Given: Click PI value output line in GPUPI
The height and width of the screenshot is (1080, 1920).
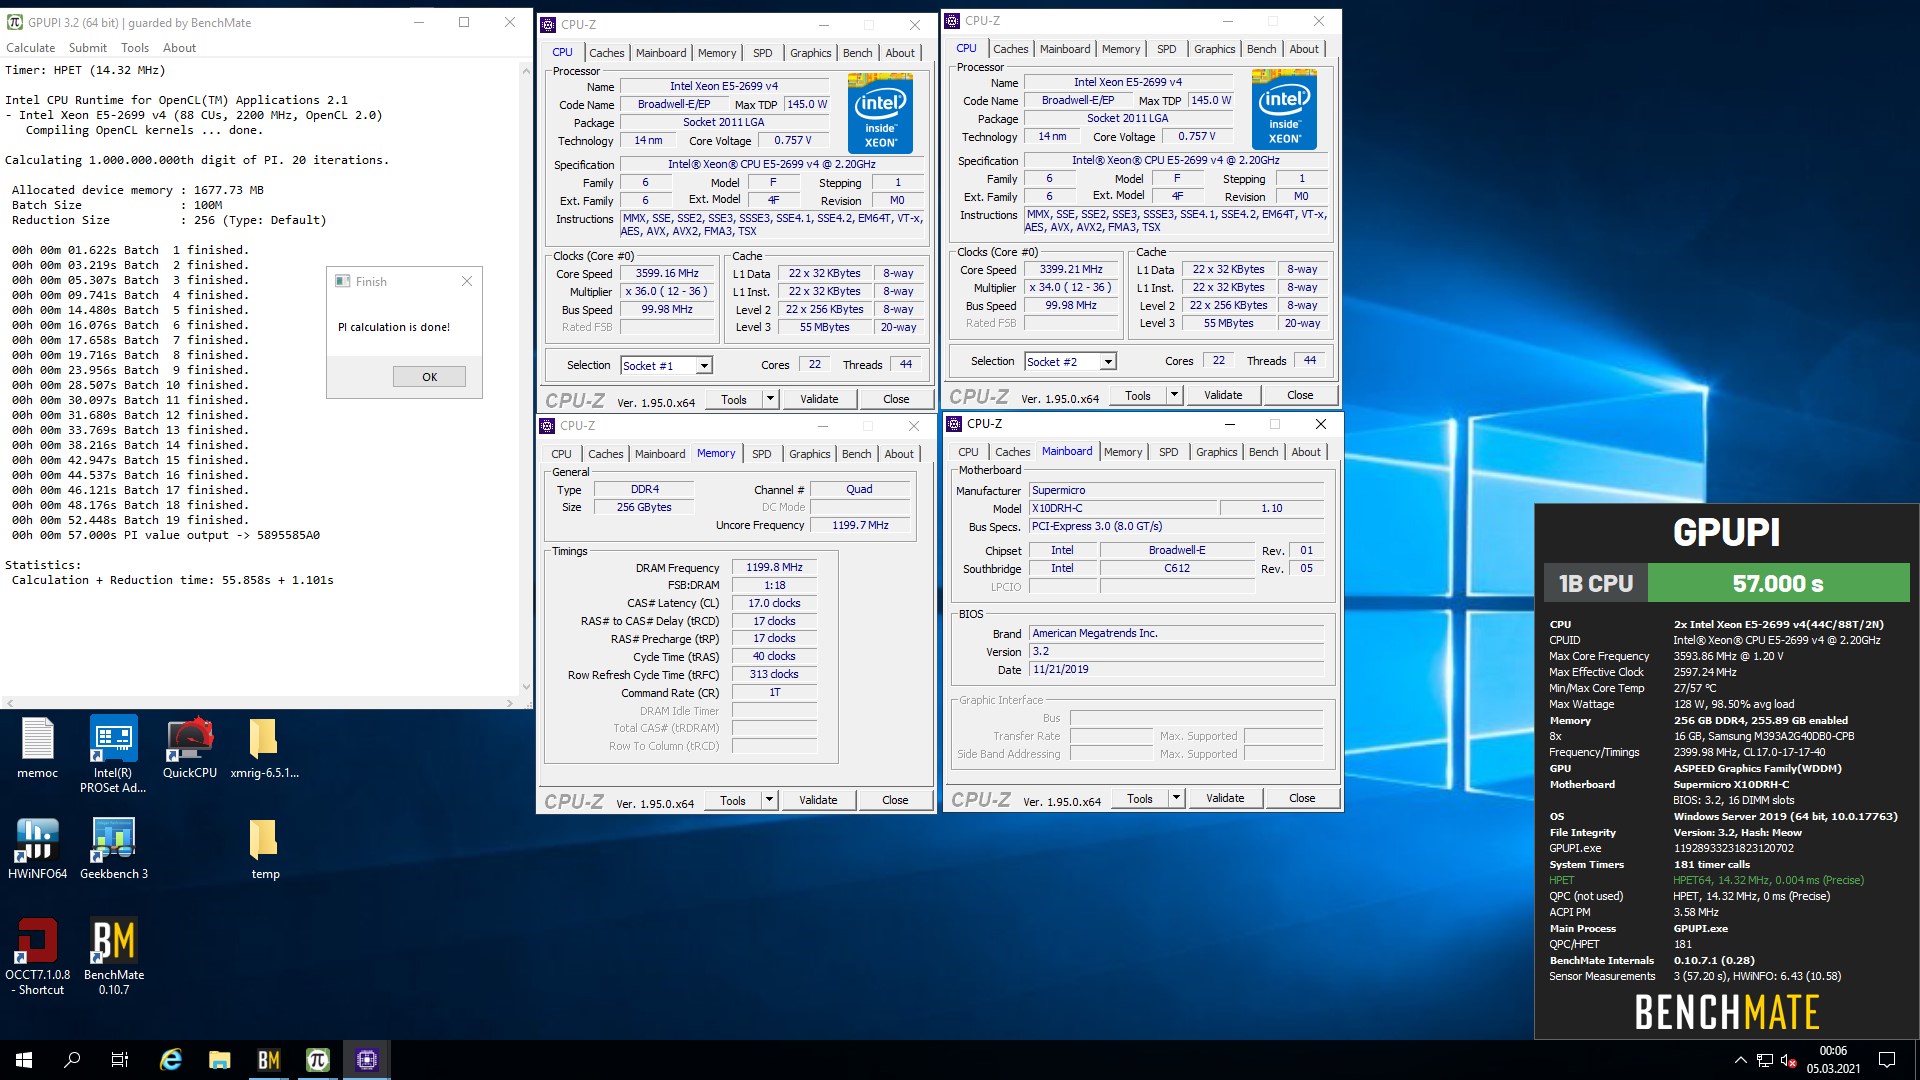Looking at the screenshot, I should click(x=166, y=536).
